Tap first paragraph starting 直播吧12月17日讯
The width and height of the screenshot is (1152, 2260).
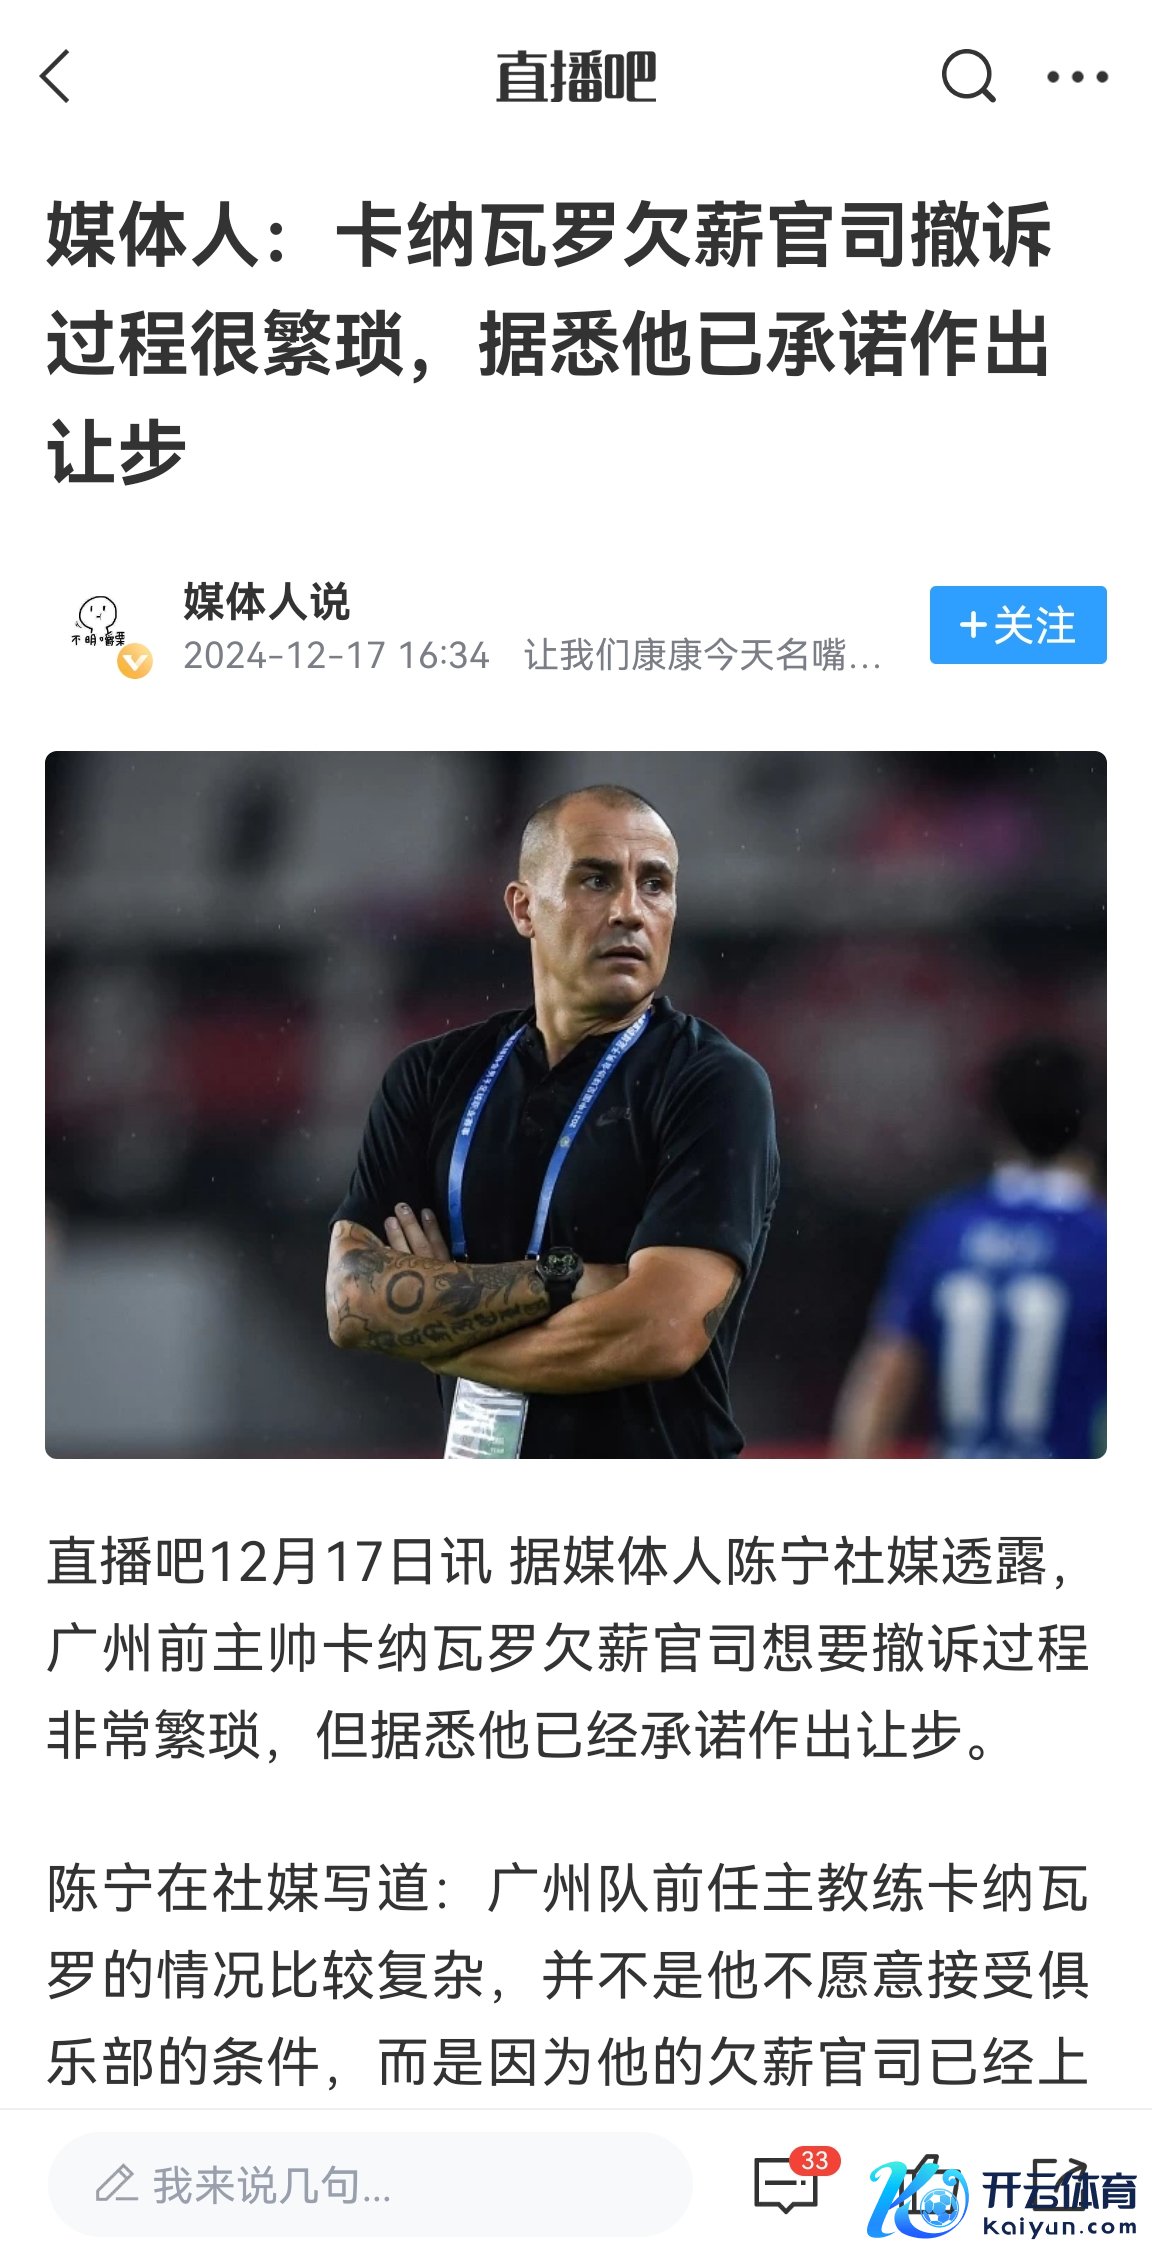click(567, 1647)
